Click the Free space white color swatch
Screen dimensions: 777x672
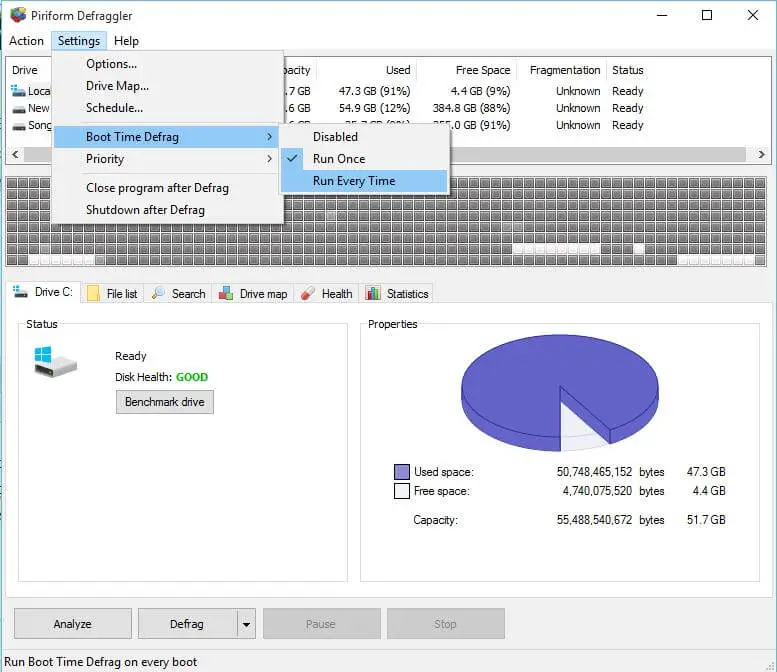click(402, 491)
